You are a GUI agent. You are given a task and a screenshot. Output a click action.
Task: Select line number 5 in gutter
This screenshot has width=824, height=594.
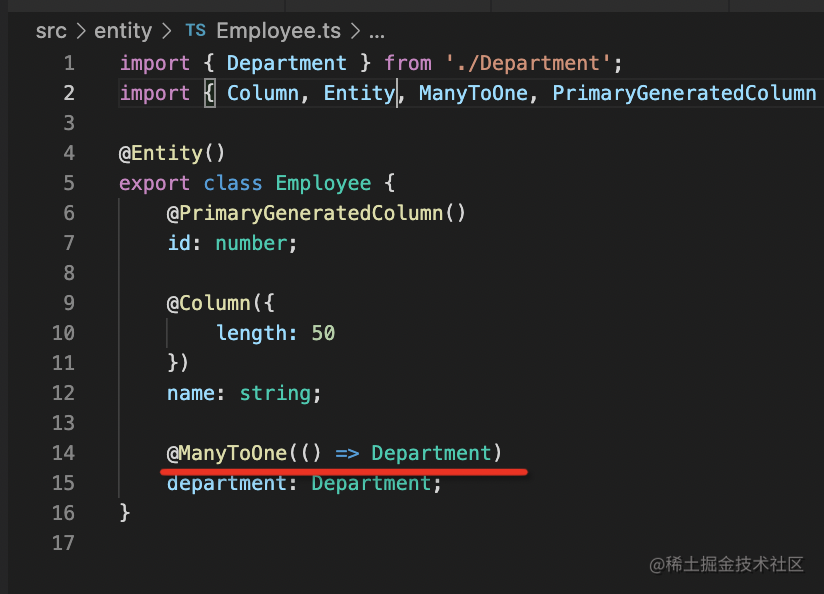(x=68, y=183)
